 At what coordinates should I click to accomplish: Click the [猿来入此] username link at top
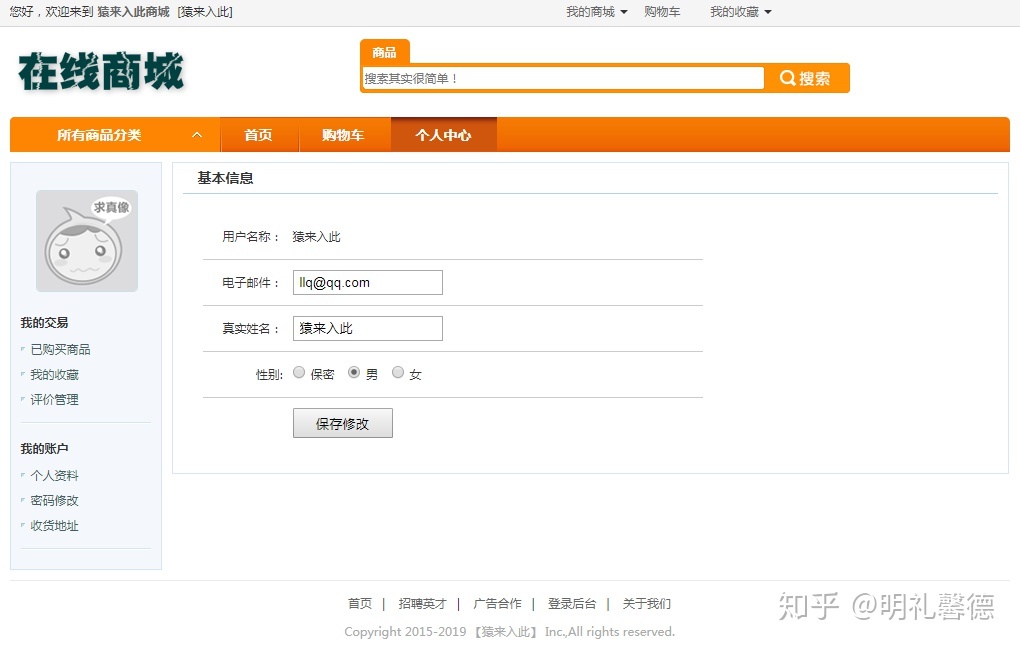pyautogui.click(x=205, y=12)
